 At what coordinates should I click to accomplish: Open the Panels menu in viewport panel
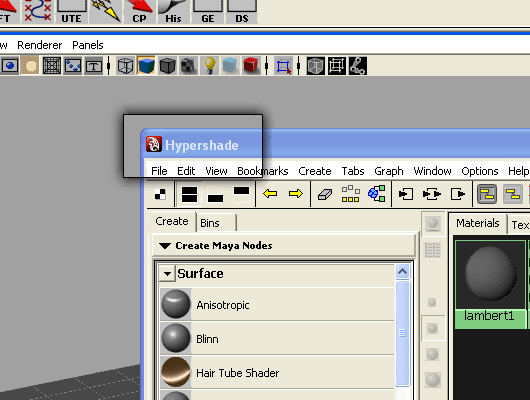[x=88, y=45]
